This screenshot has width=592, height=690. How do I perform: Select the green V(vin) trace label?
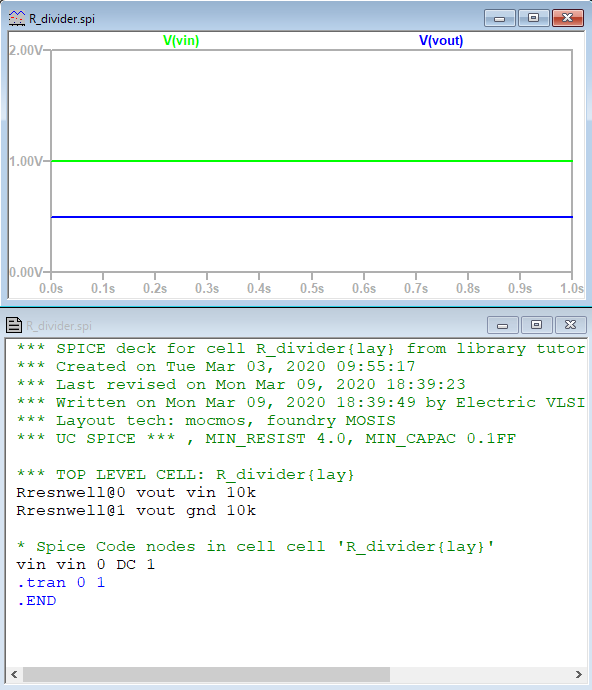point(181,40)
